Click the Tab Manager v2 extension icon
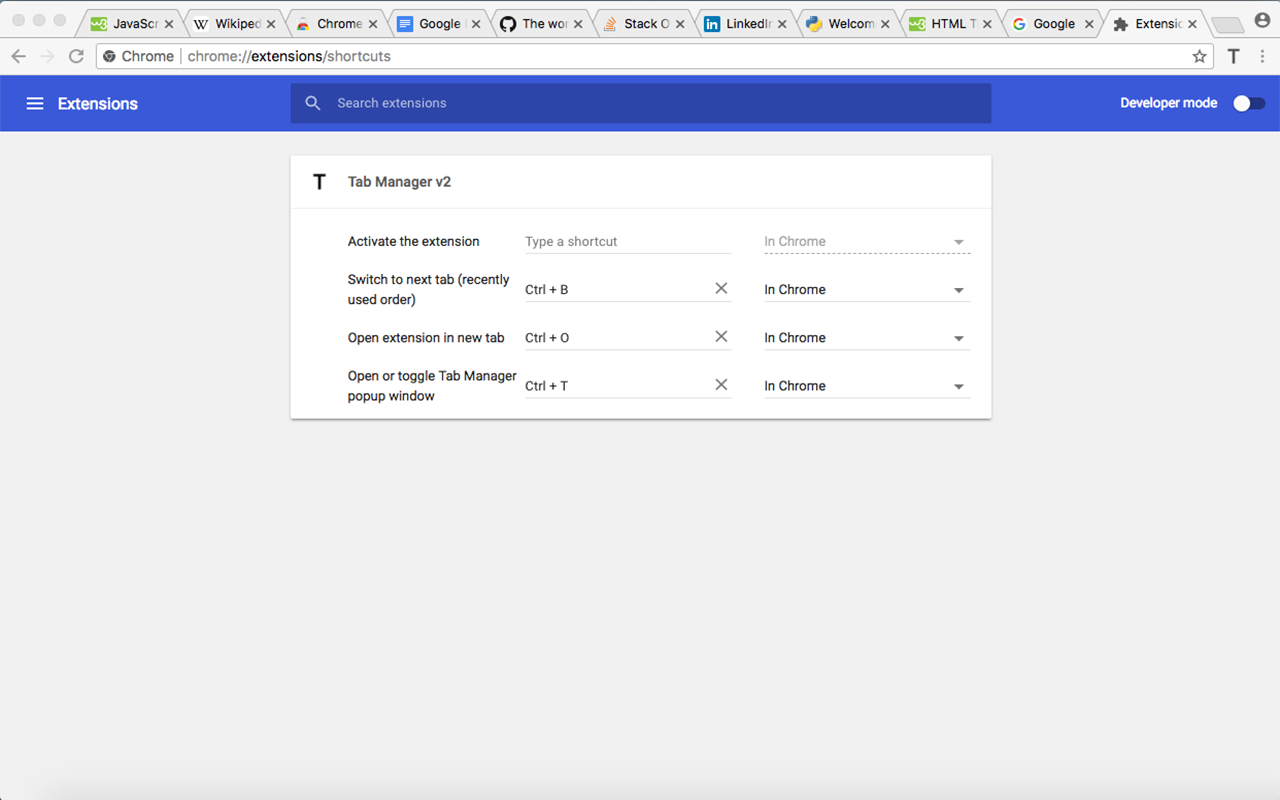 tap(319, 181)
